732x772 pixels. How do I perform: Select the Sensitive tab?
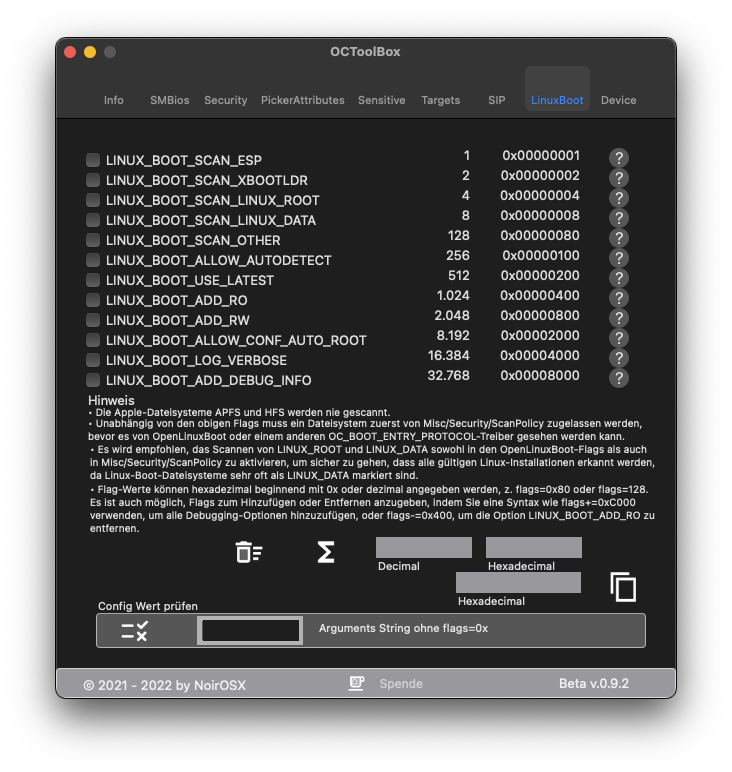tap(382, 100)
